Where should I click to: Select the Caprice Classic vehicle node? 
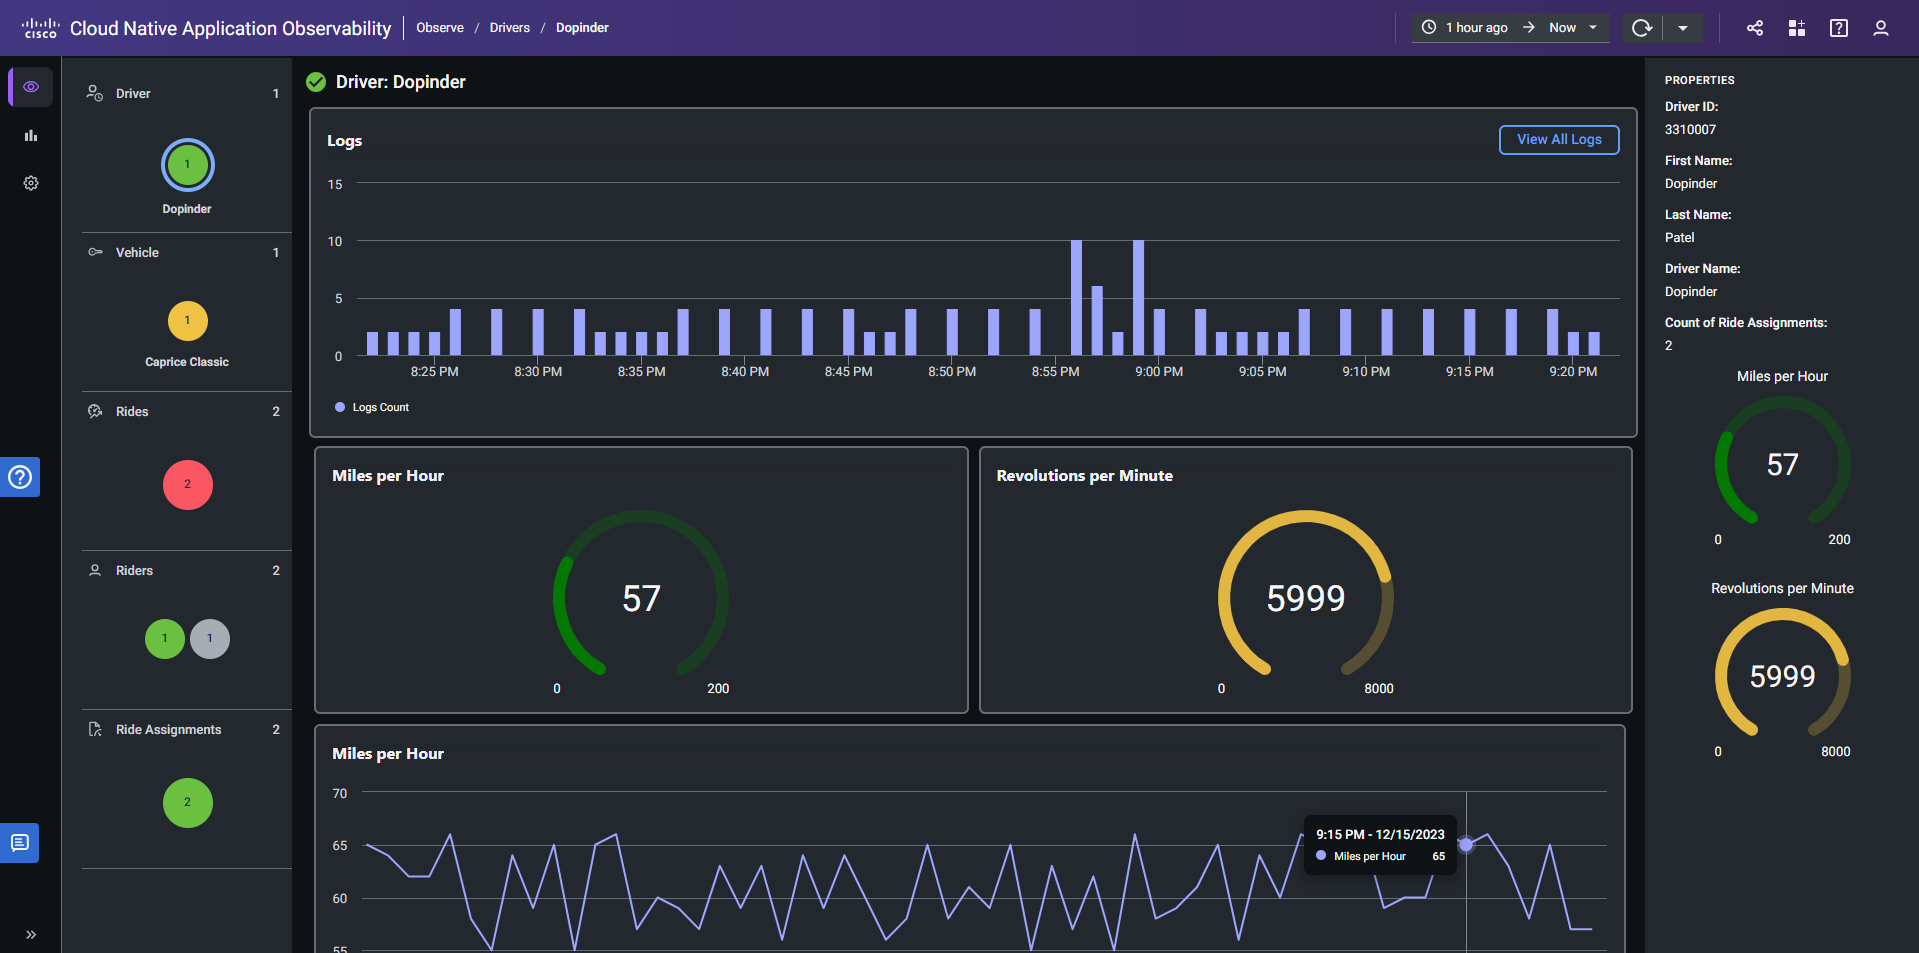(x=187, y=321)
